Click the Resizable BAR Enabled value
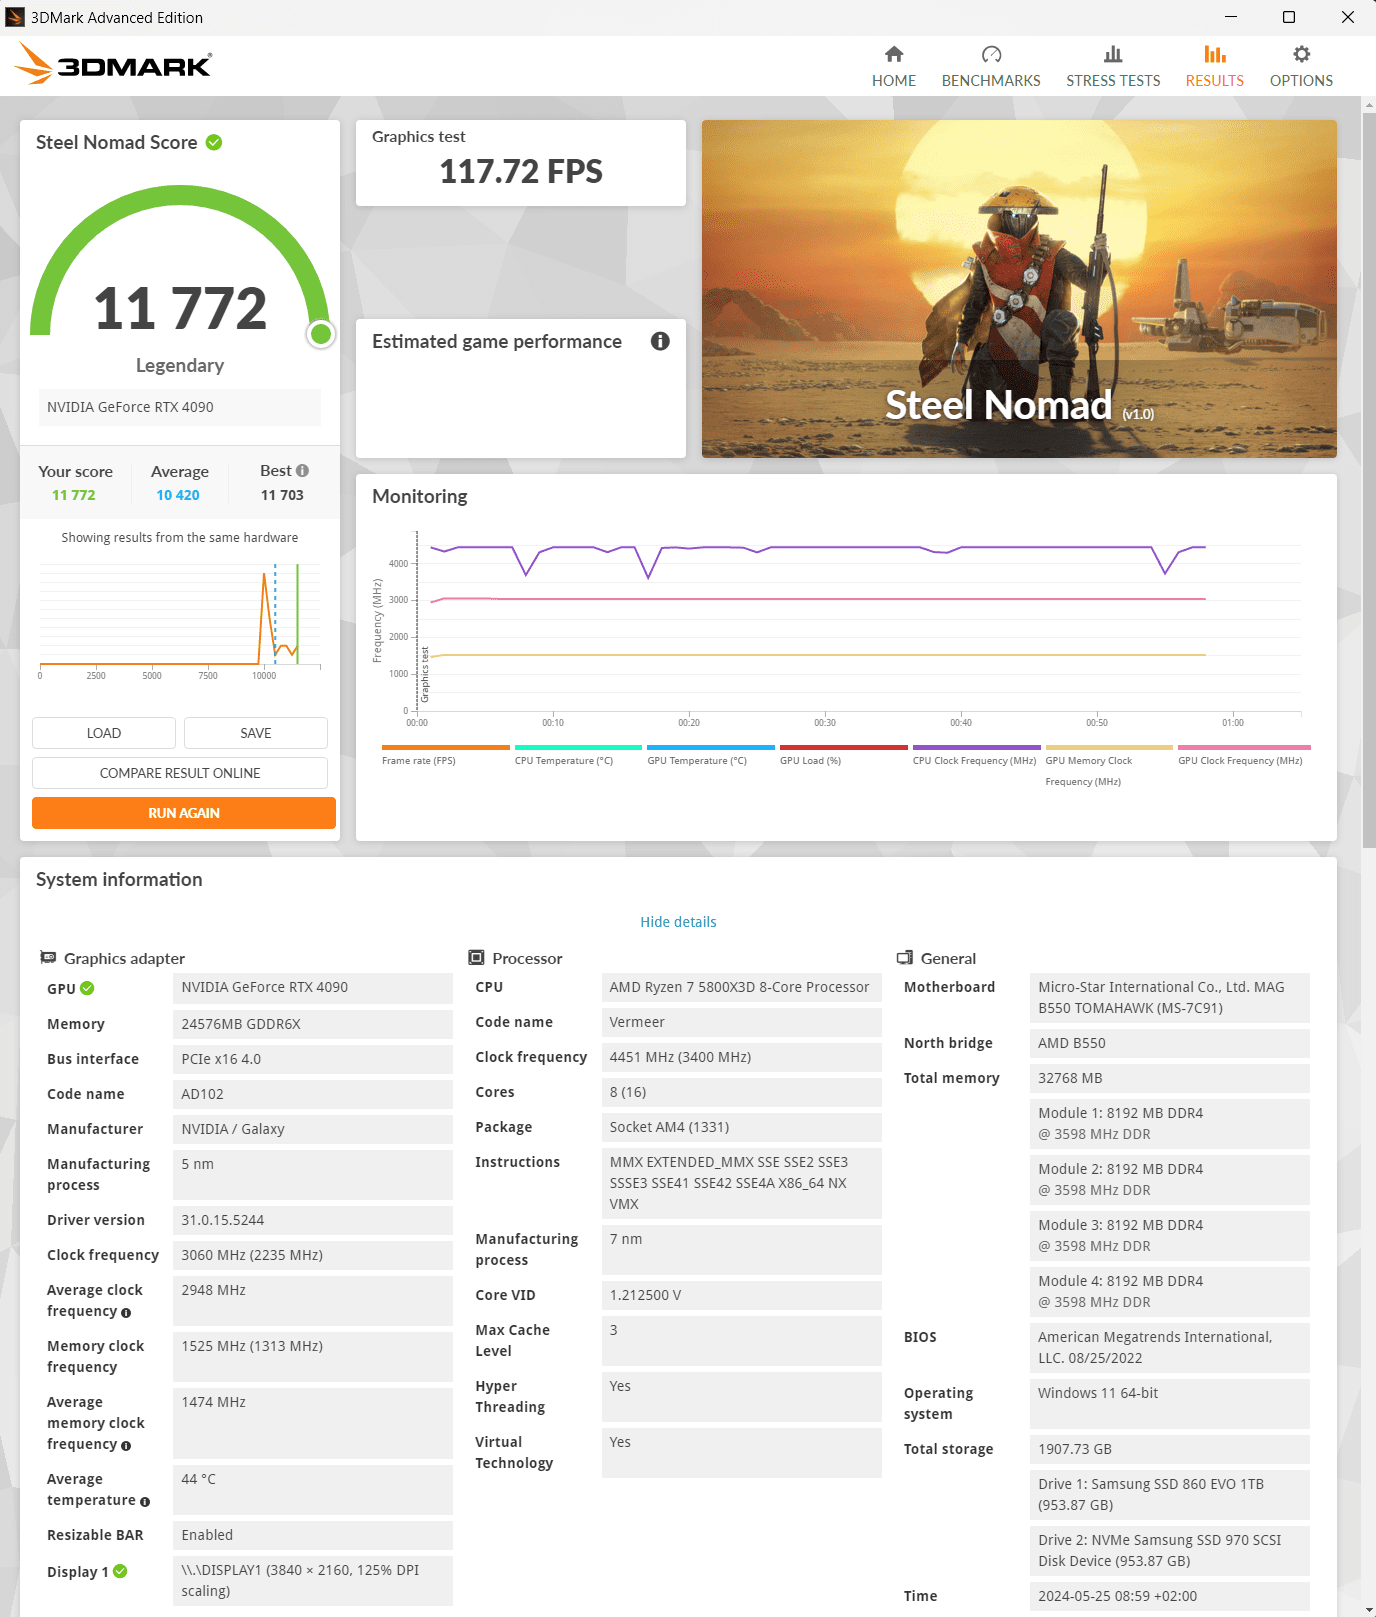Screen dimensions: 1376x1617 [x=313, y=1535]
